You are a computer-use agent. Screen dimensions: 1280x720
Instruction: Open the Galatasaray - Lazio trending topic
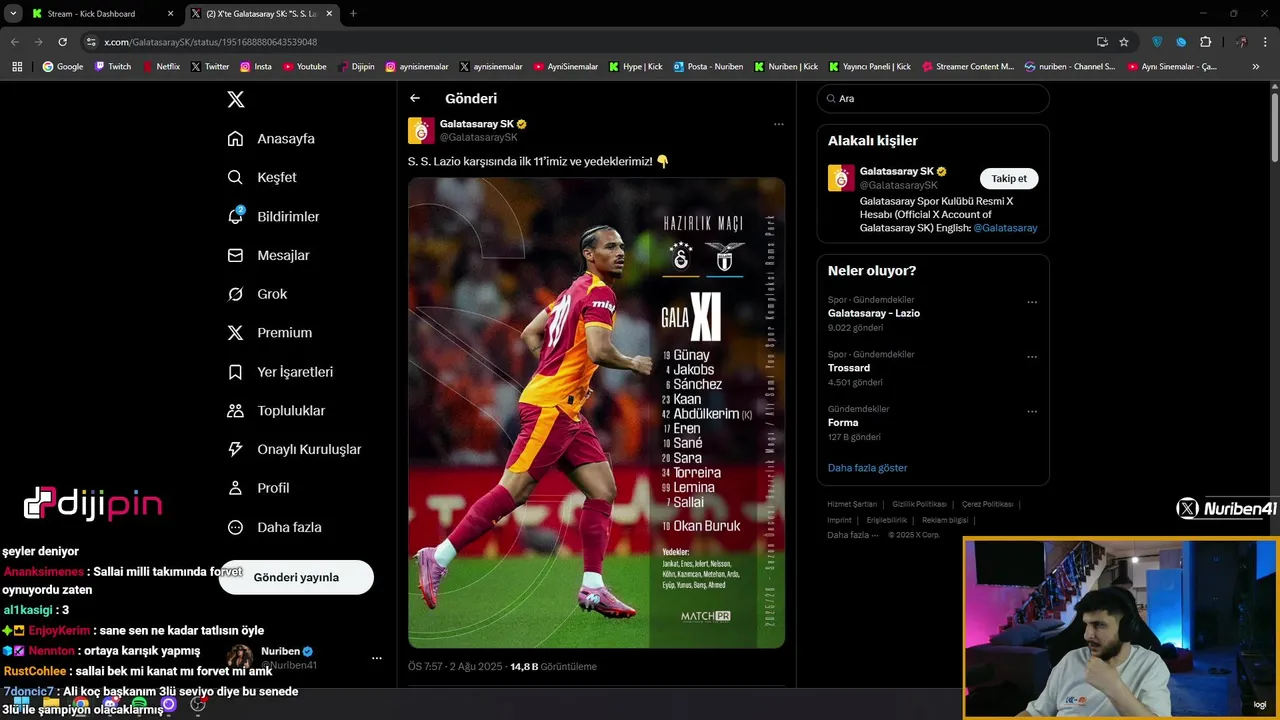click(874, 313)
